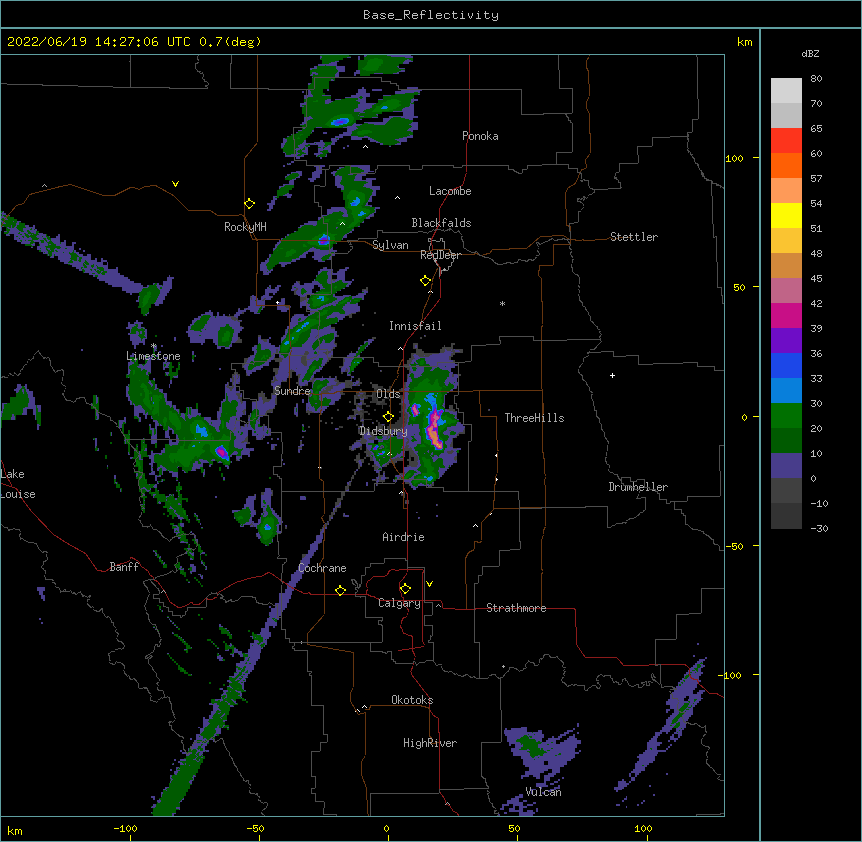Click the Cochrane label
This screenshot has width=862, height=842.
pyautogui.click(x=322, y=568)
